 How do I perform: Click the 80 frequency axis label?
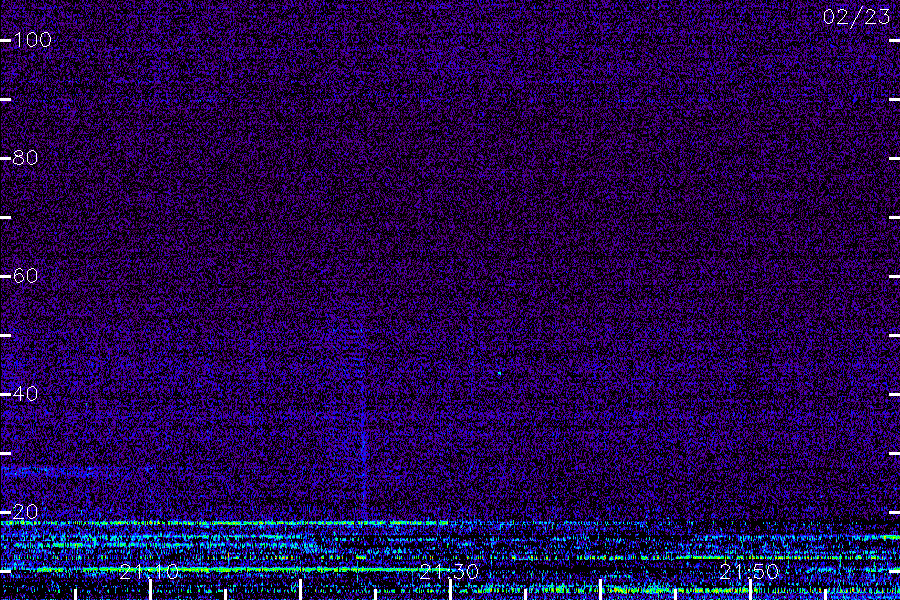coord(25,157)
